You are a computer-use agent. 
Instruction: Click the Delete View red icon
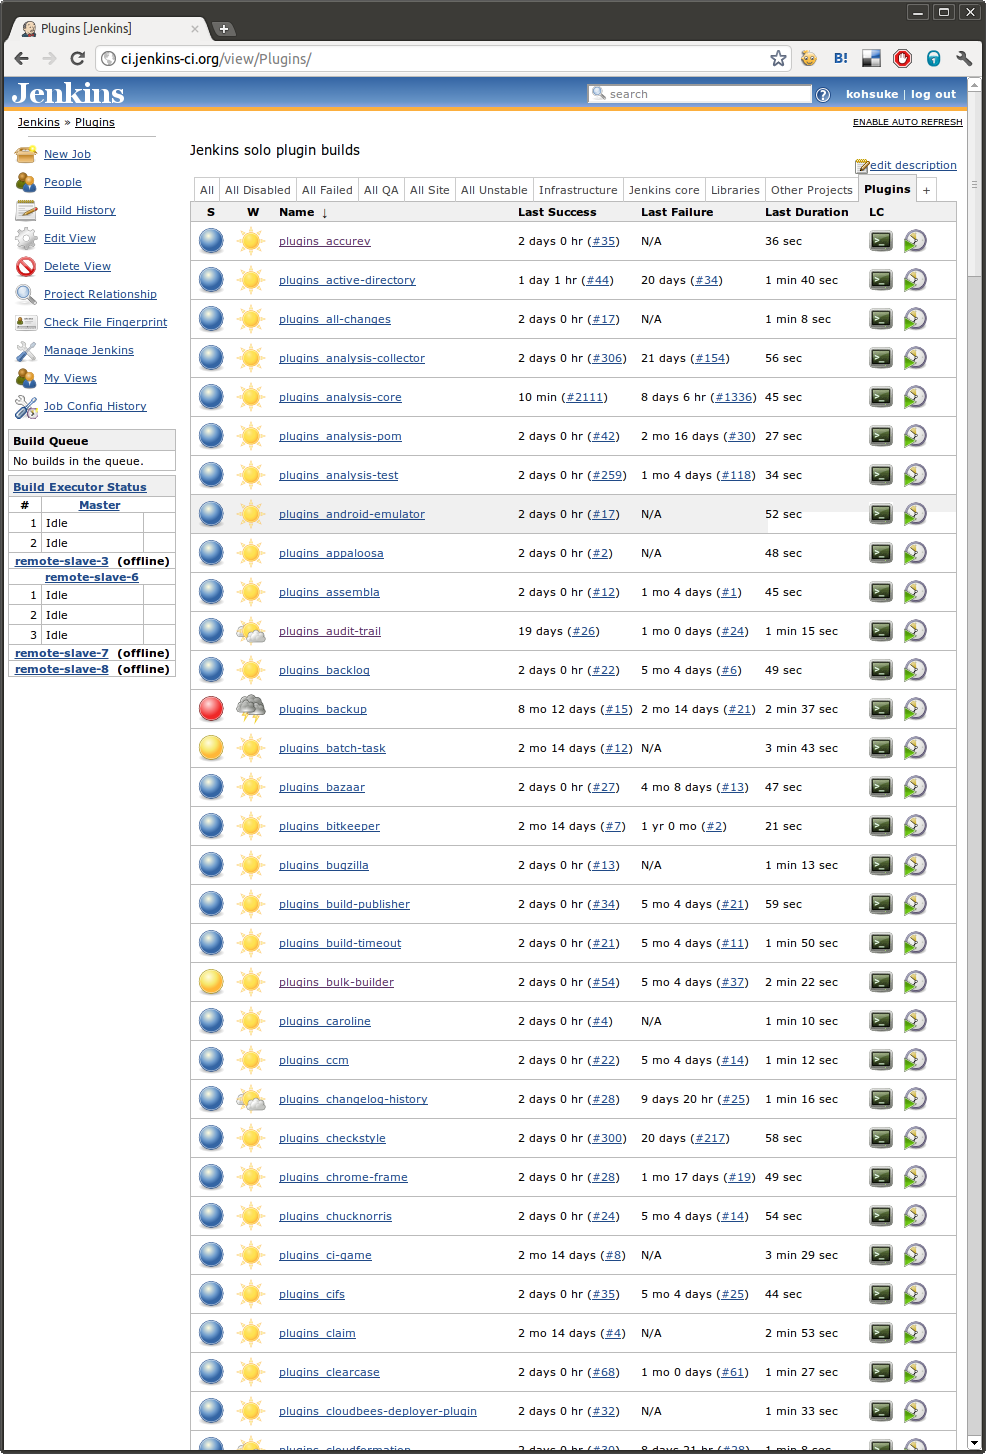26,266
